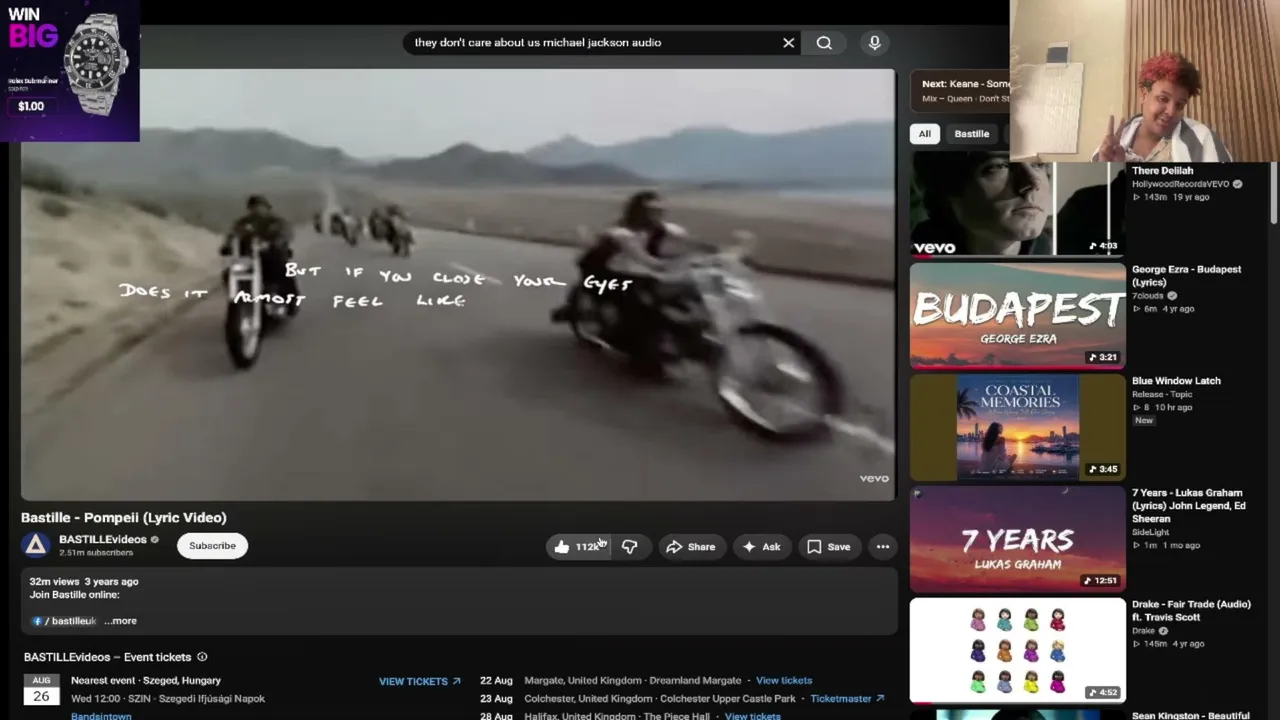Screen dimensions: 1280x720
Task: Click the verified badge beside 7clouds
Action: [x=1172, y=296]
